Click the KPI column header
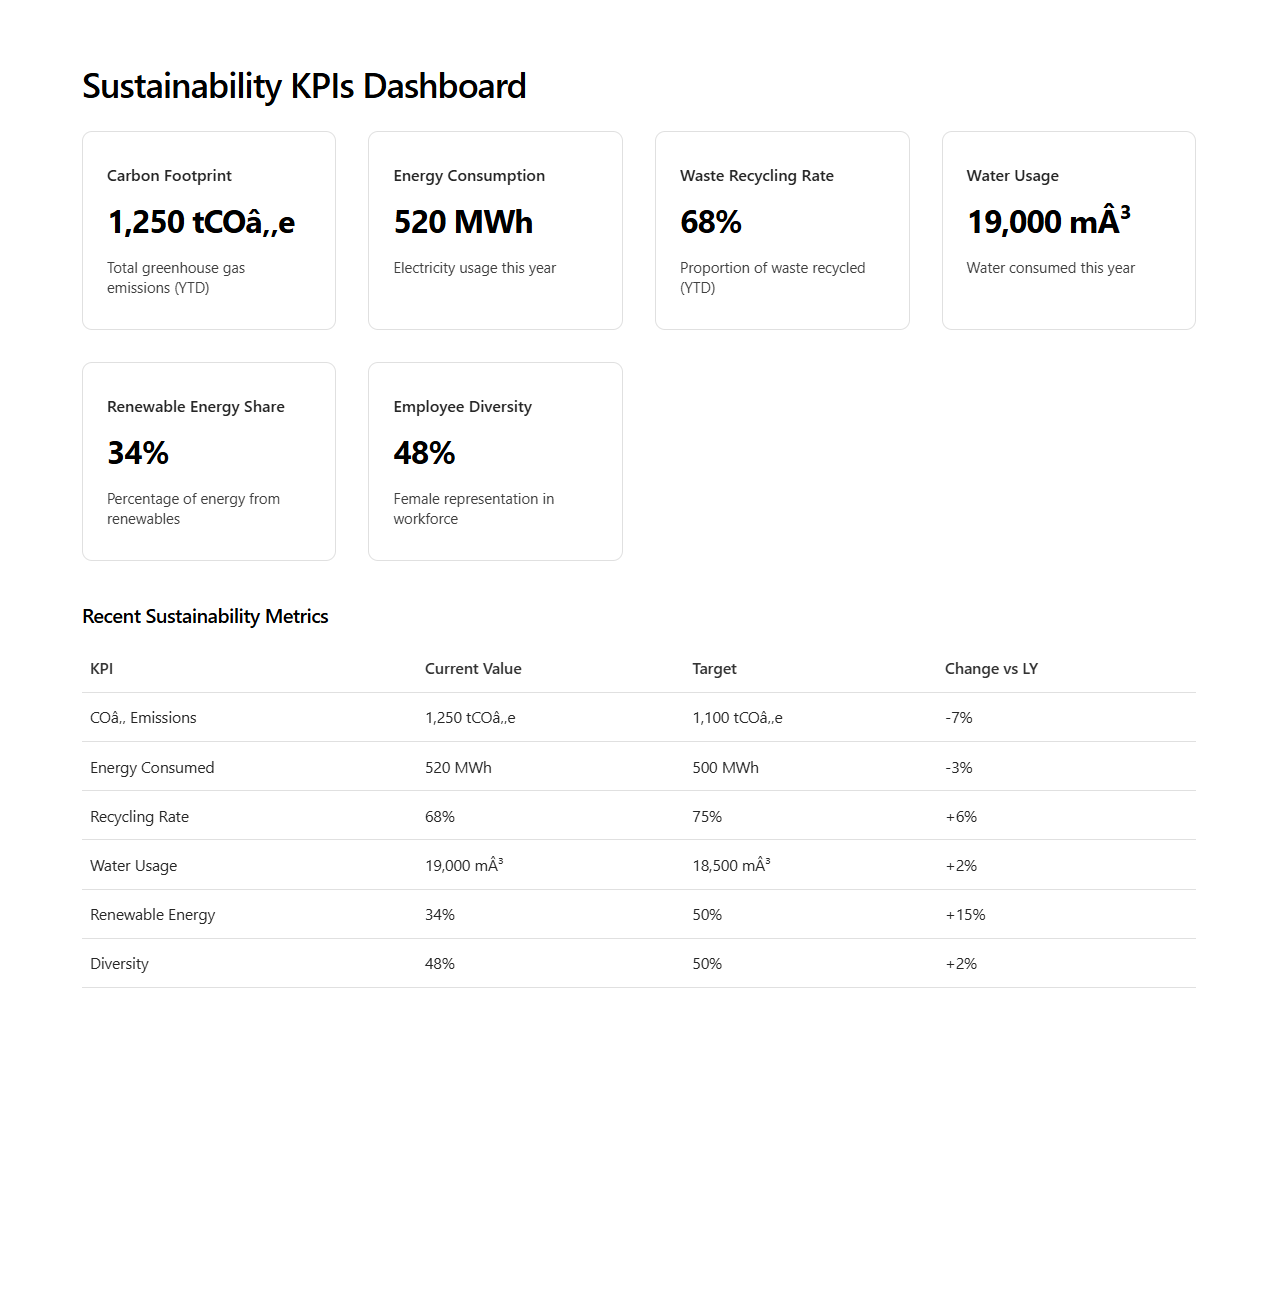The height and width of the screenshot is (1300, 1278). pos(100,668)
